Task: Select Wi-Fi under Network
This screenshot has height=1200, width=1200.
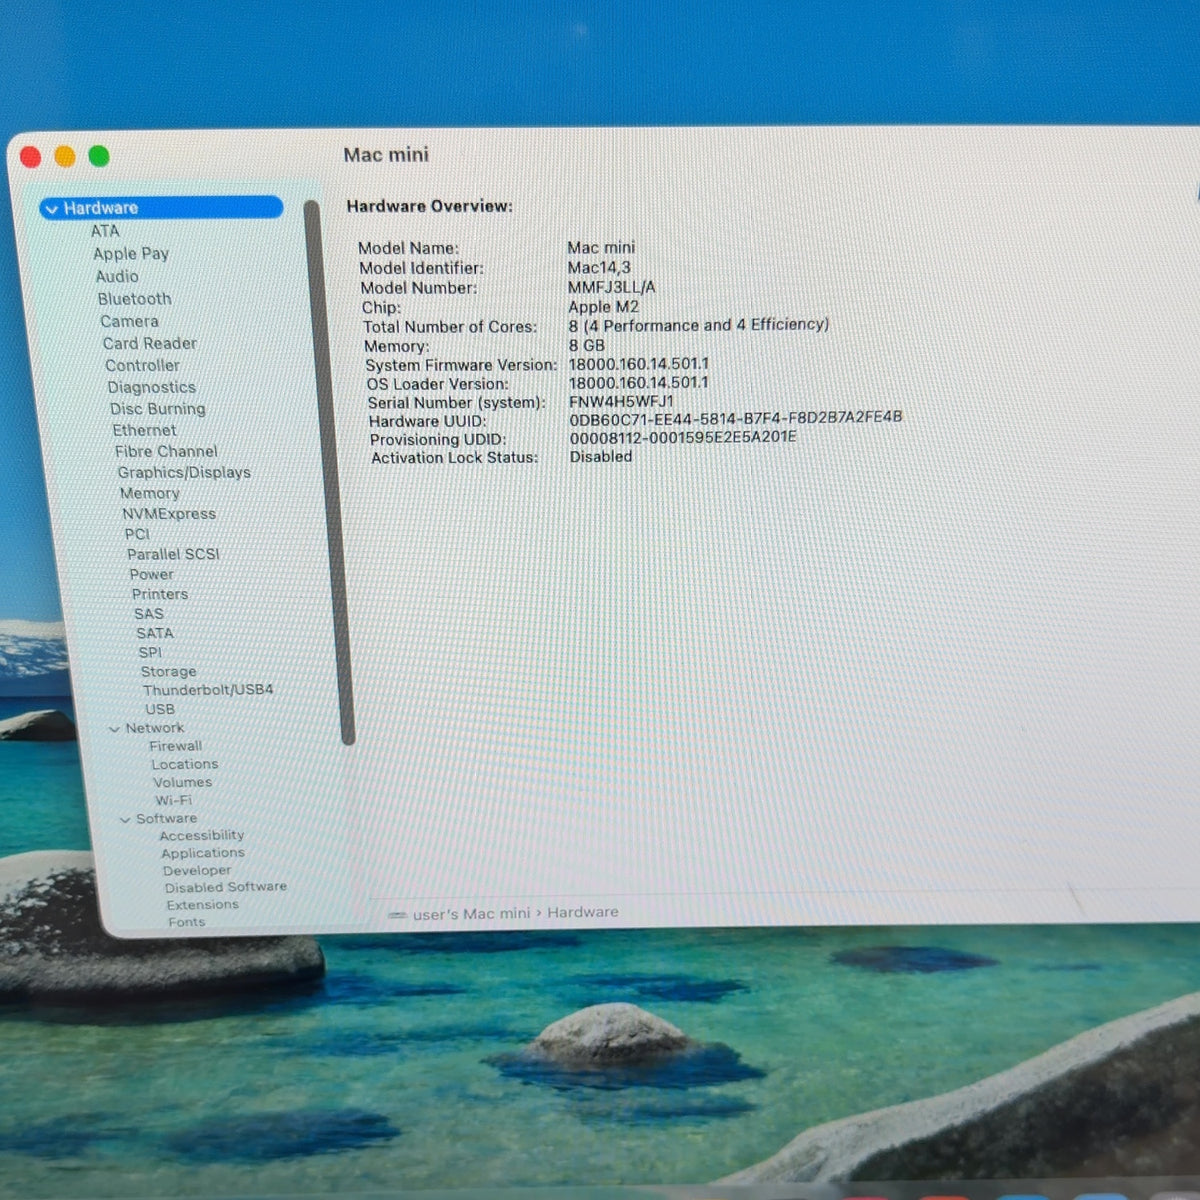Action: click(x=173, y=800)
